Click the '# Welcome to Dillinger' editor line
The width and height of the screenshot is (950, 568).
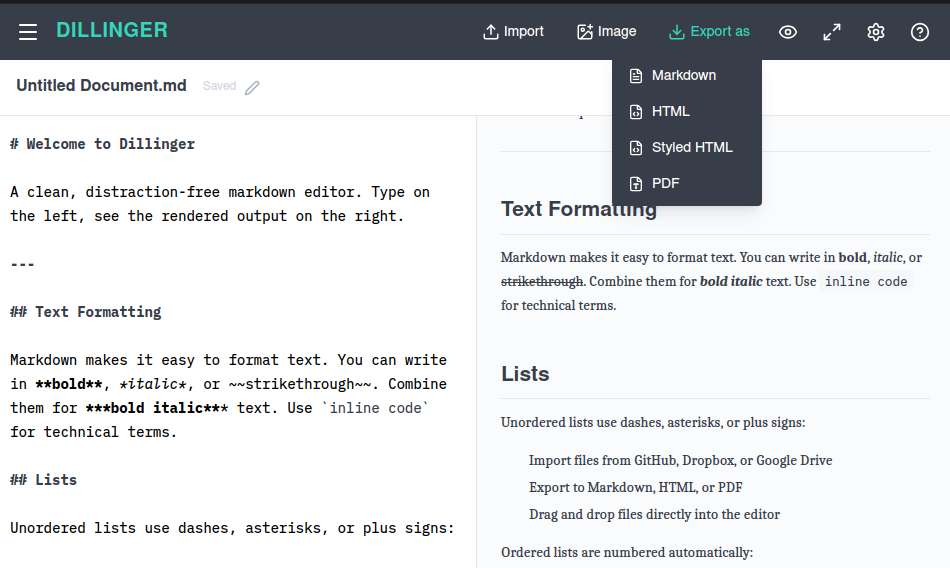(102, 144)
